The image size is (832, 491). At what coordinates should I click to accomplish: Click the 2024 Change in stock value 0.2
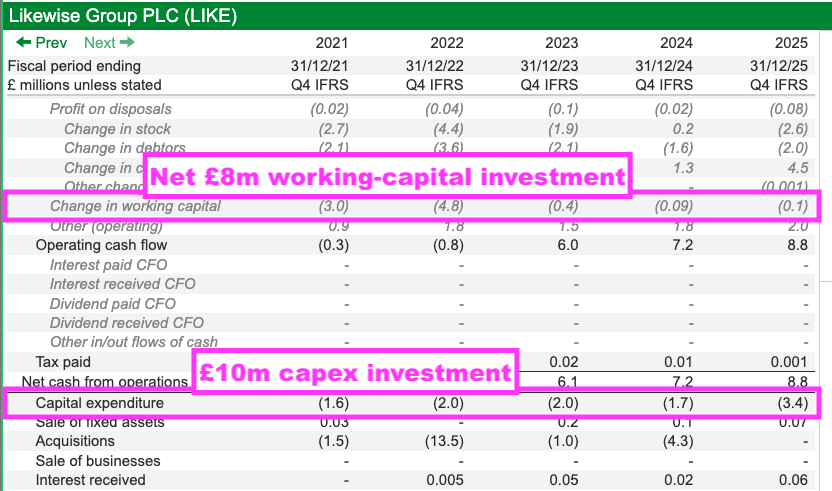click(x=683, y=129)
